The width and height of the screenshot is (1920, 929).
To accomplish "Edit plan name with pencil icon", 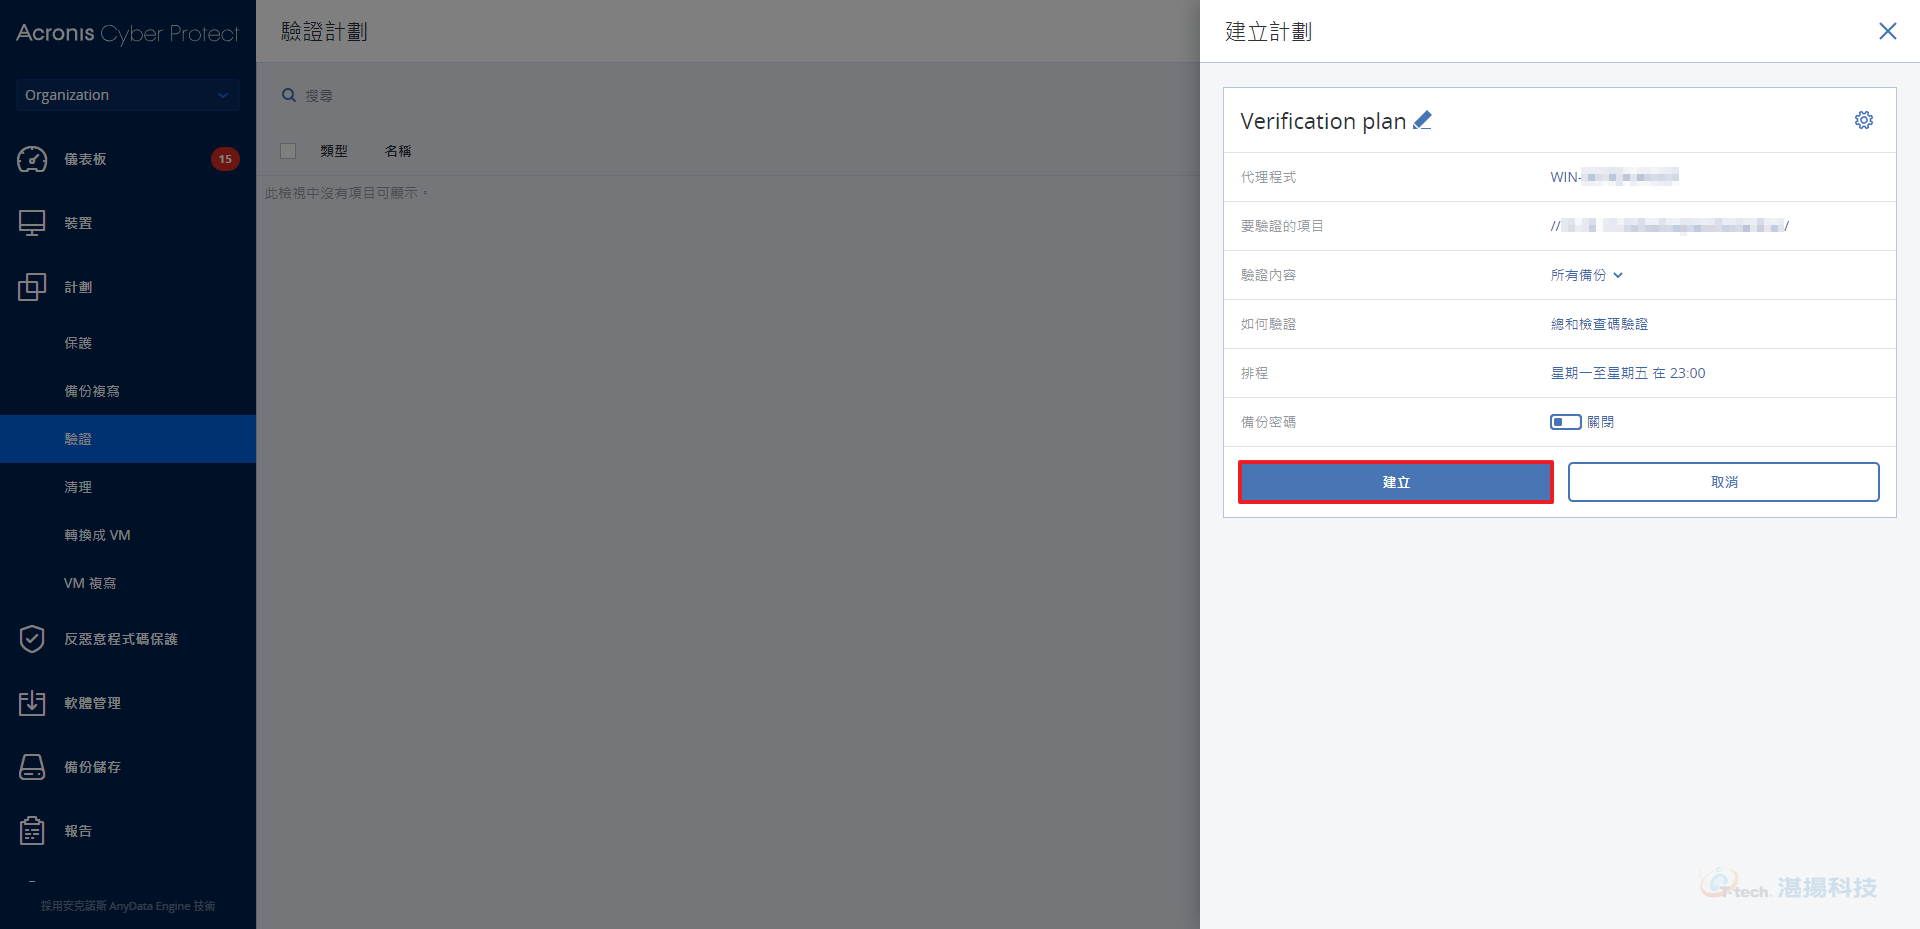I will pyautogui.click(x=1422, y=120).
